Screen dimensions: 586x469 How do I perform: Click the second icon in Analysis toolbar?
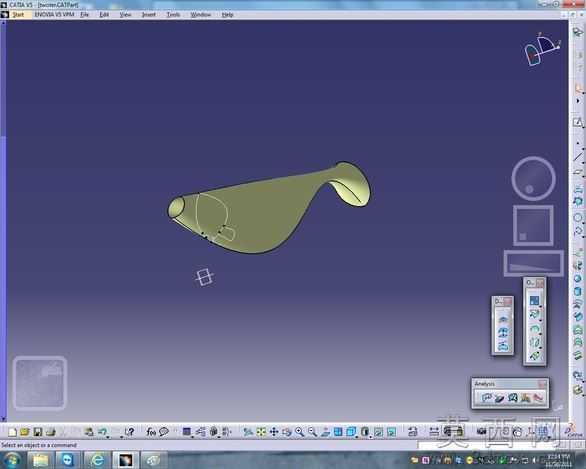click(x=499, y=398)
